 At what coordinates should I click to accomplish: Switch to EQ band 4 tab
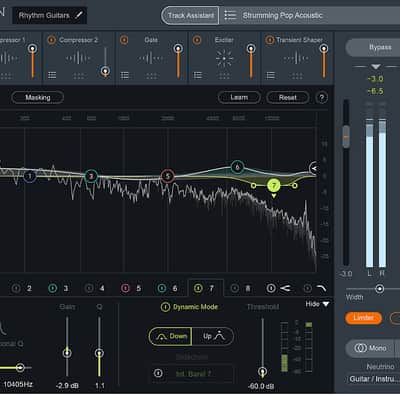pyautogui.click(x=95, y=288)
